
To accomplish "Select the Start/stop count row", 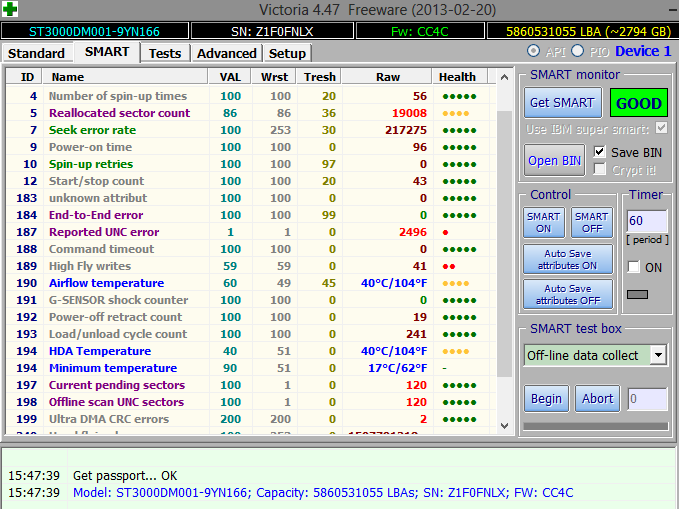I will (x=251, y=181).
